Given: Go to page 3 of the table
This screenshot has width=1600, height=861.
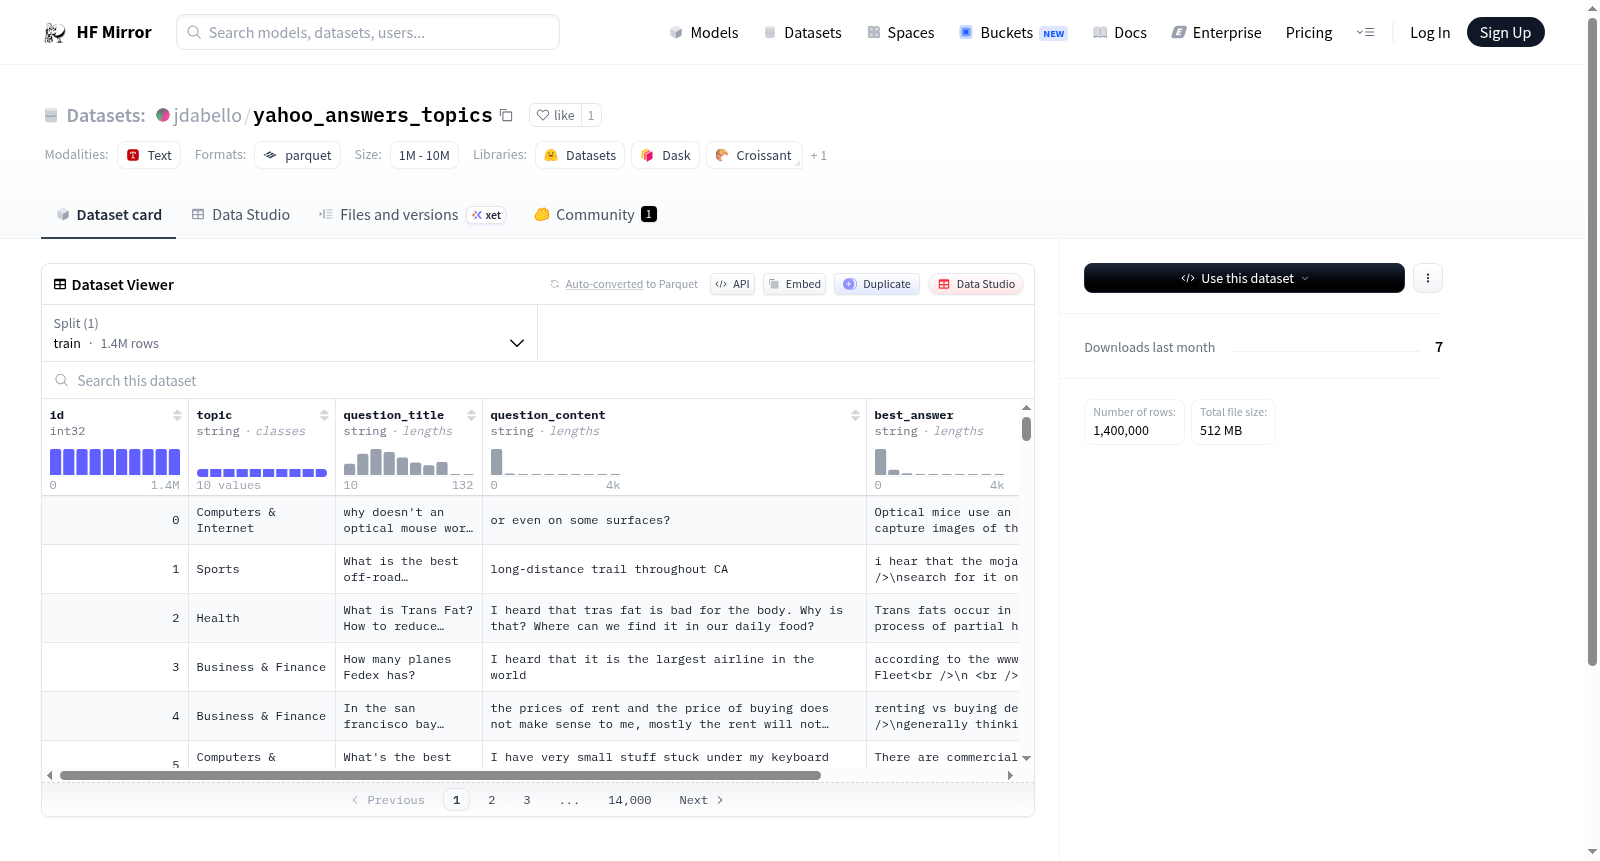Looking at the screenshot, I should click(x=527, y=800).
